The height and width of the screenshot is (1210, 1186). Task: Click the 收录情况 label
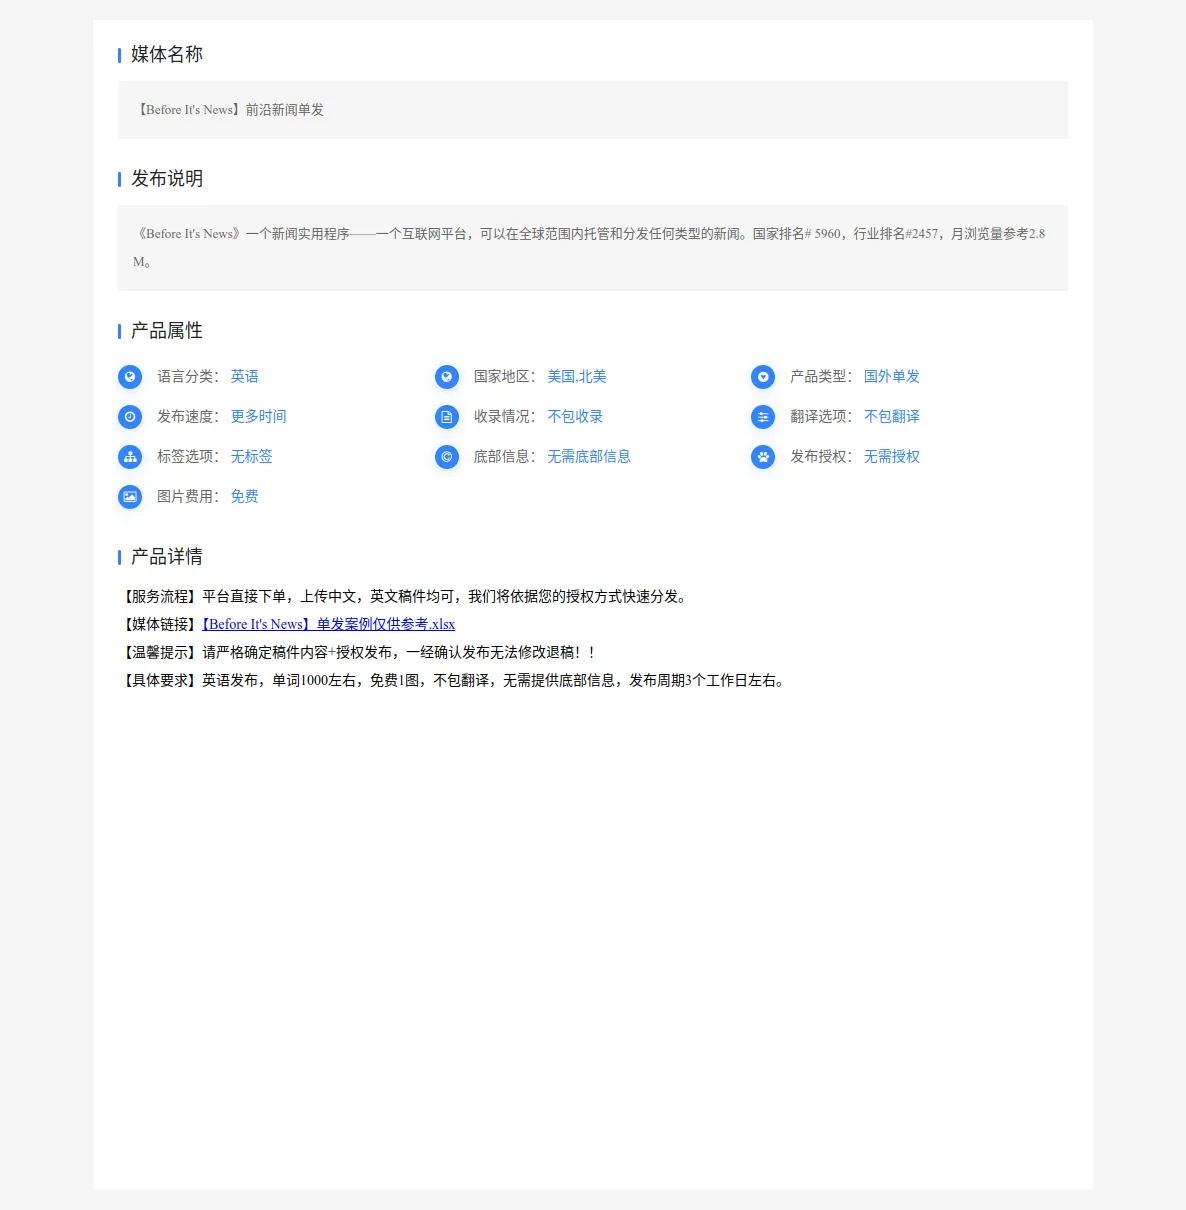tap(505, 417)
